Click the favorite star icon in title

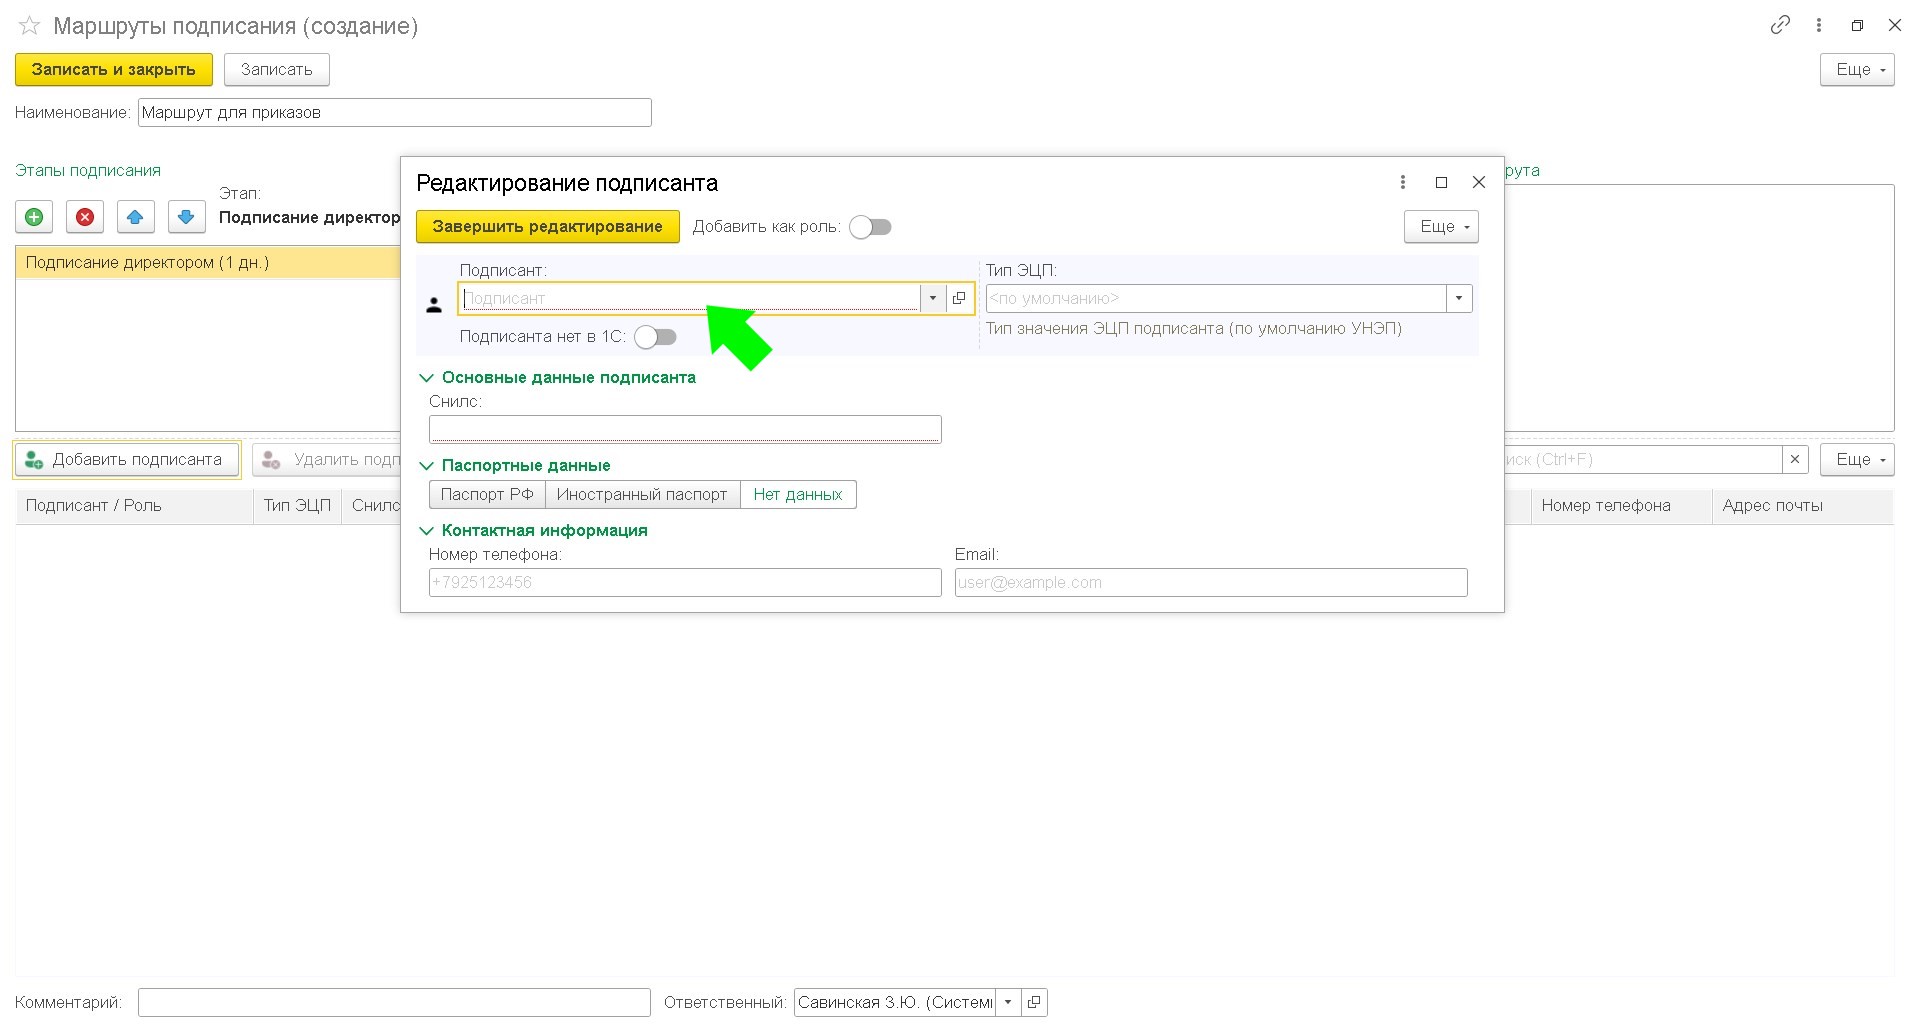[x=29, y=26]
